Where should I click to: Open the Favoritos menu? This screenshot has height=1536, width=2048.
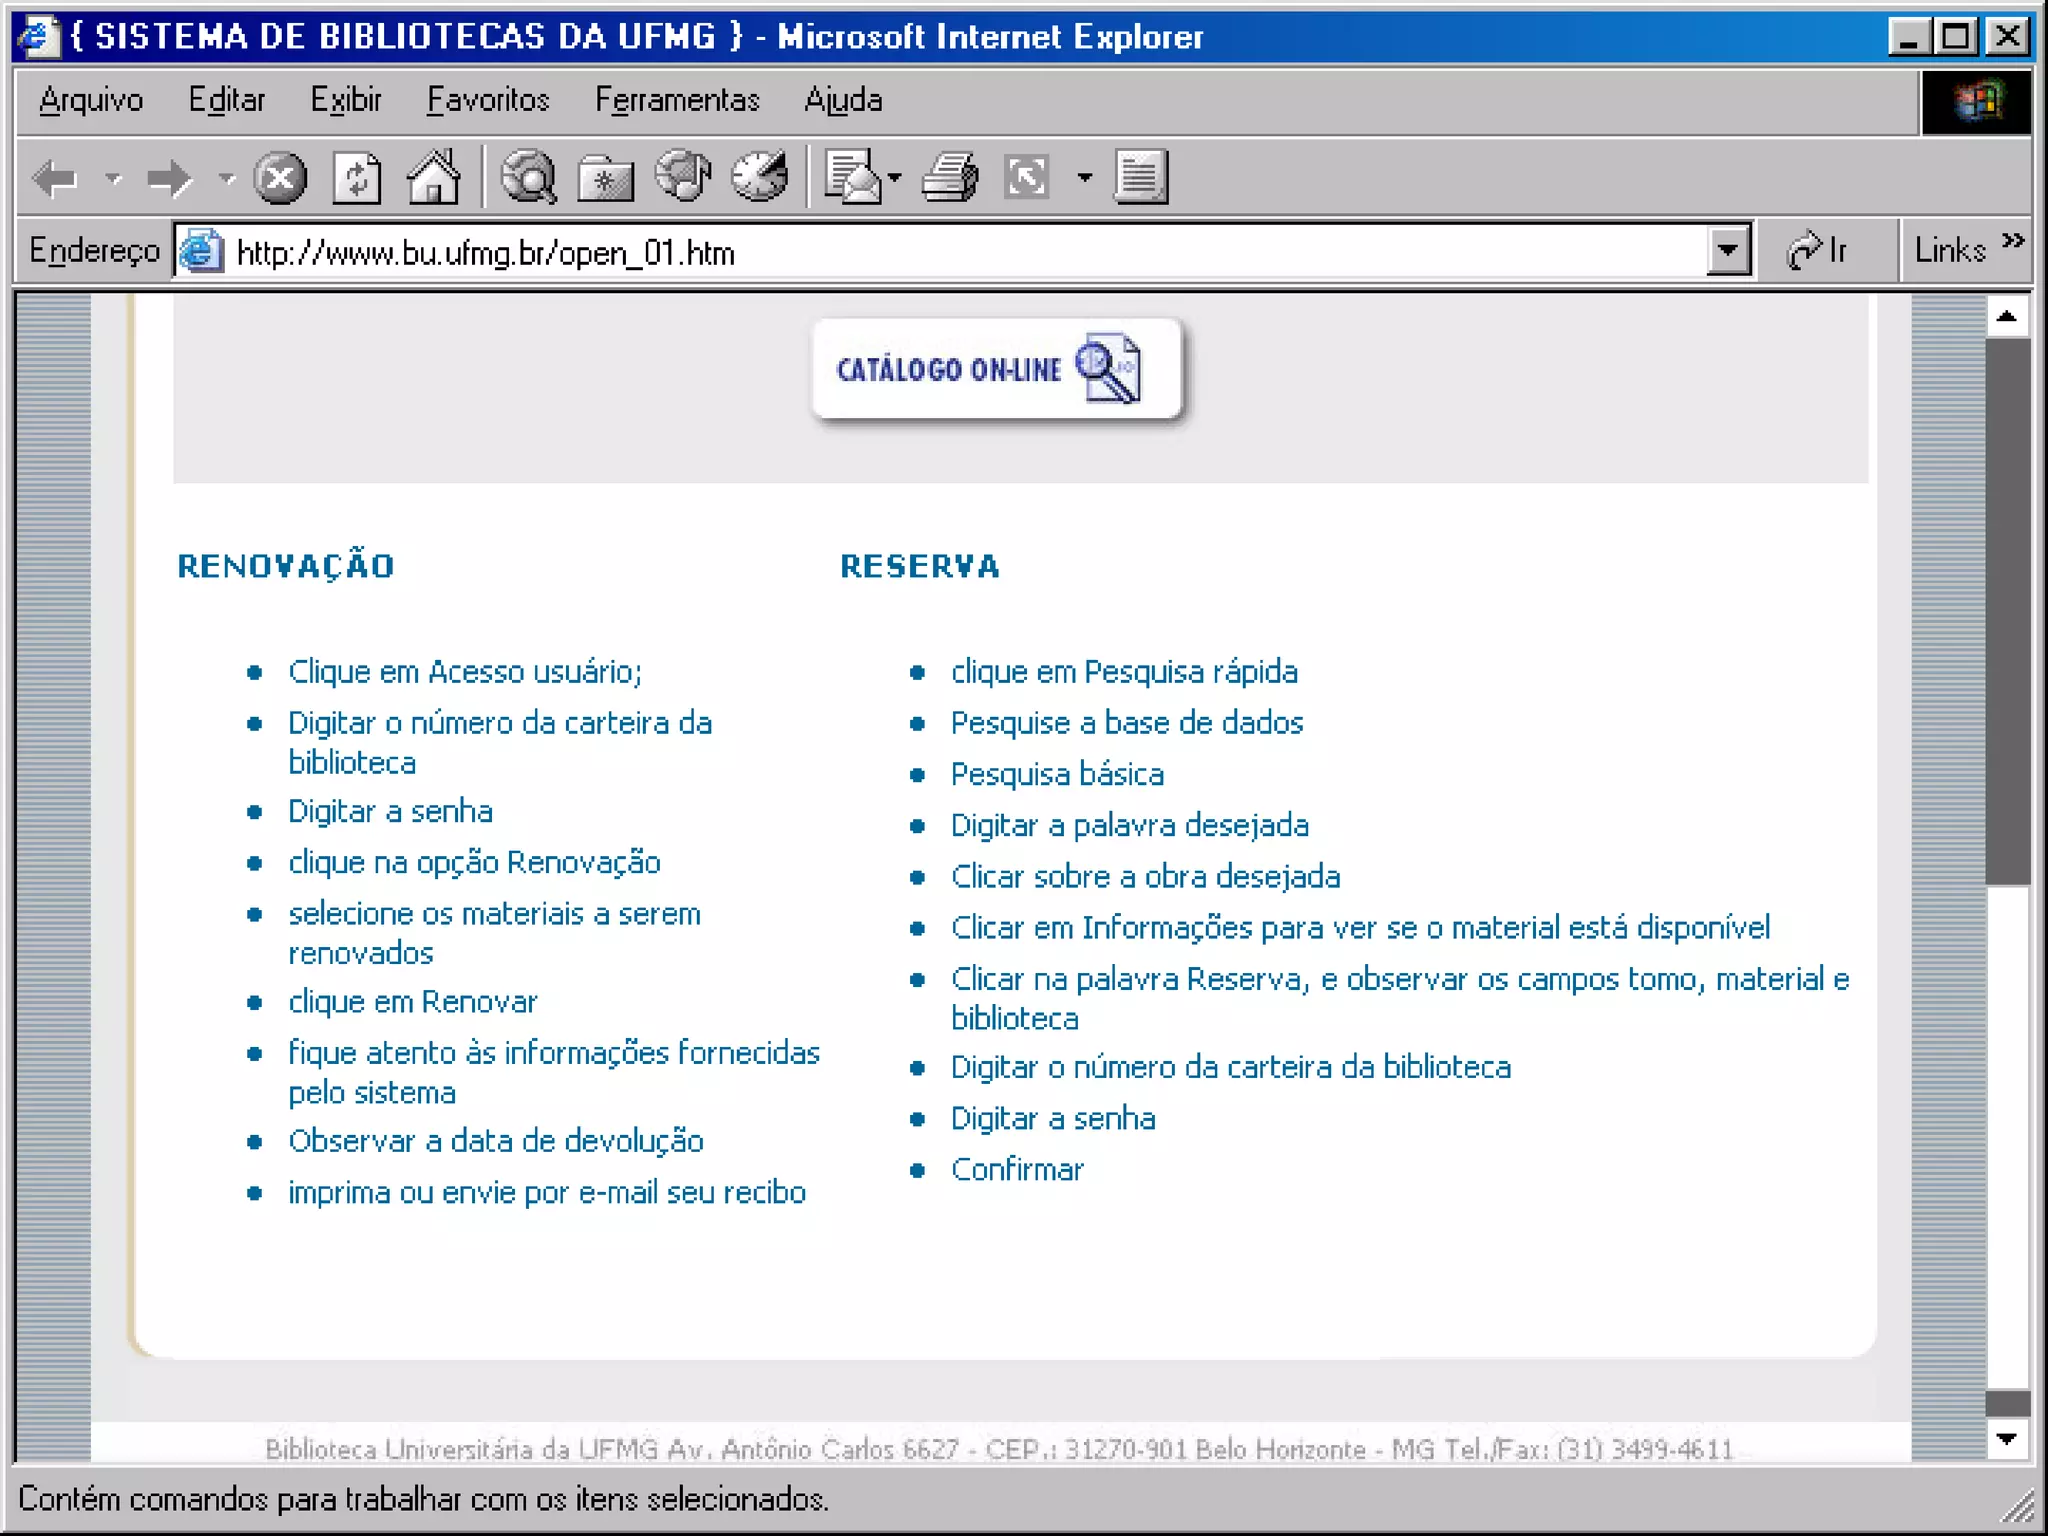click(x=488, y=100)
